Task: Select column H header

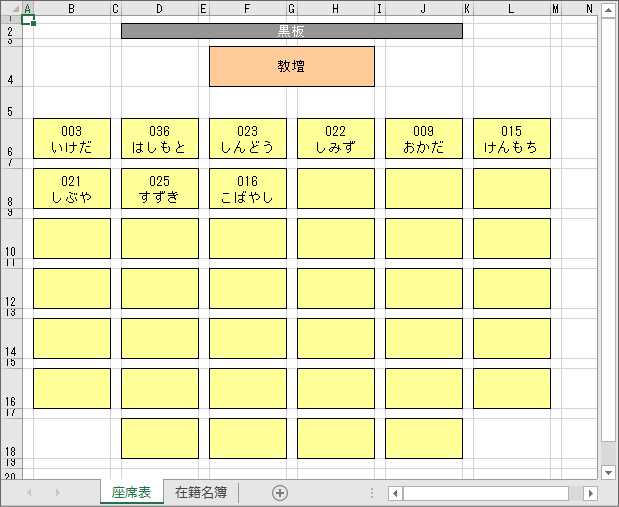Action: click(336, 9)
